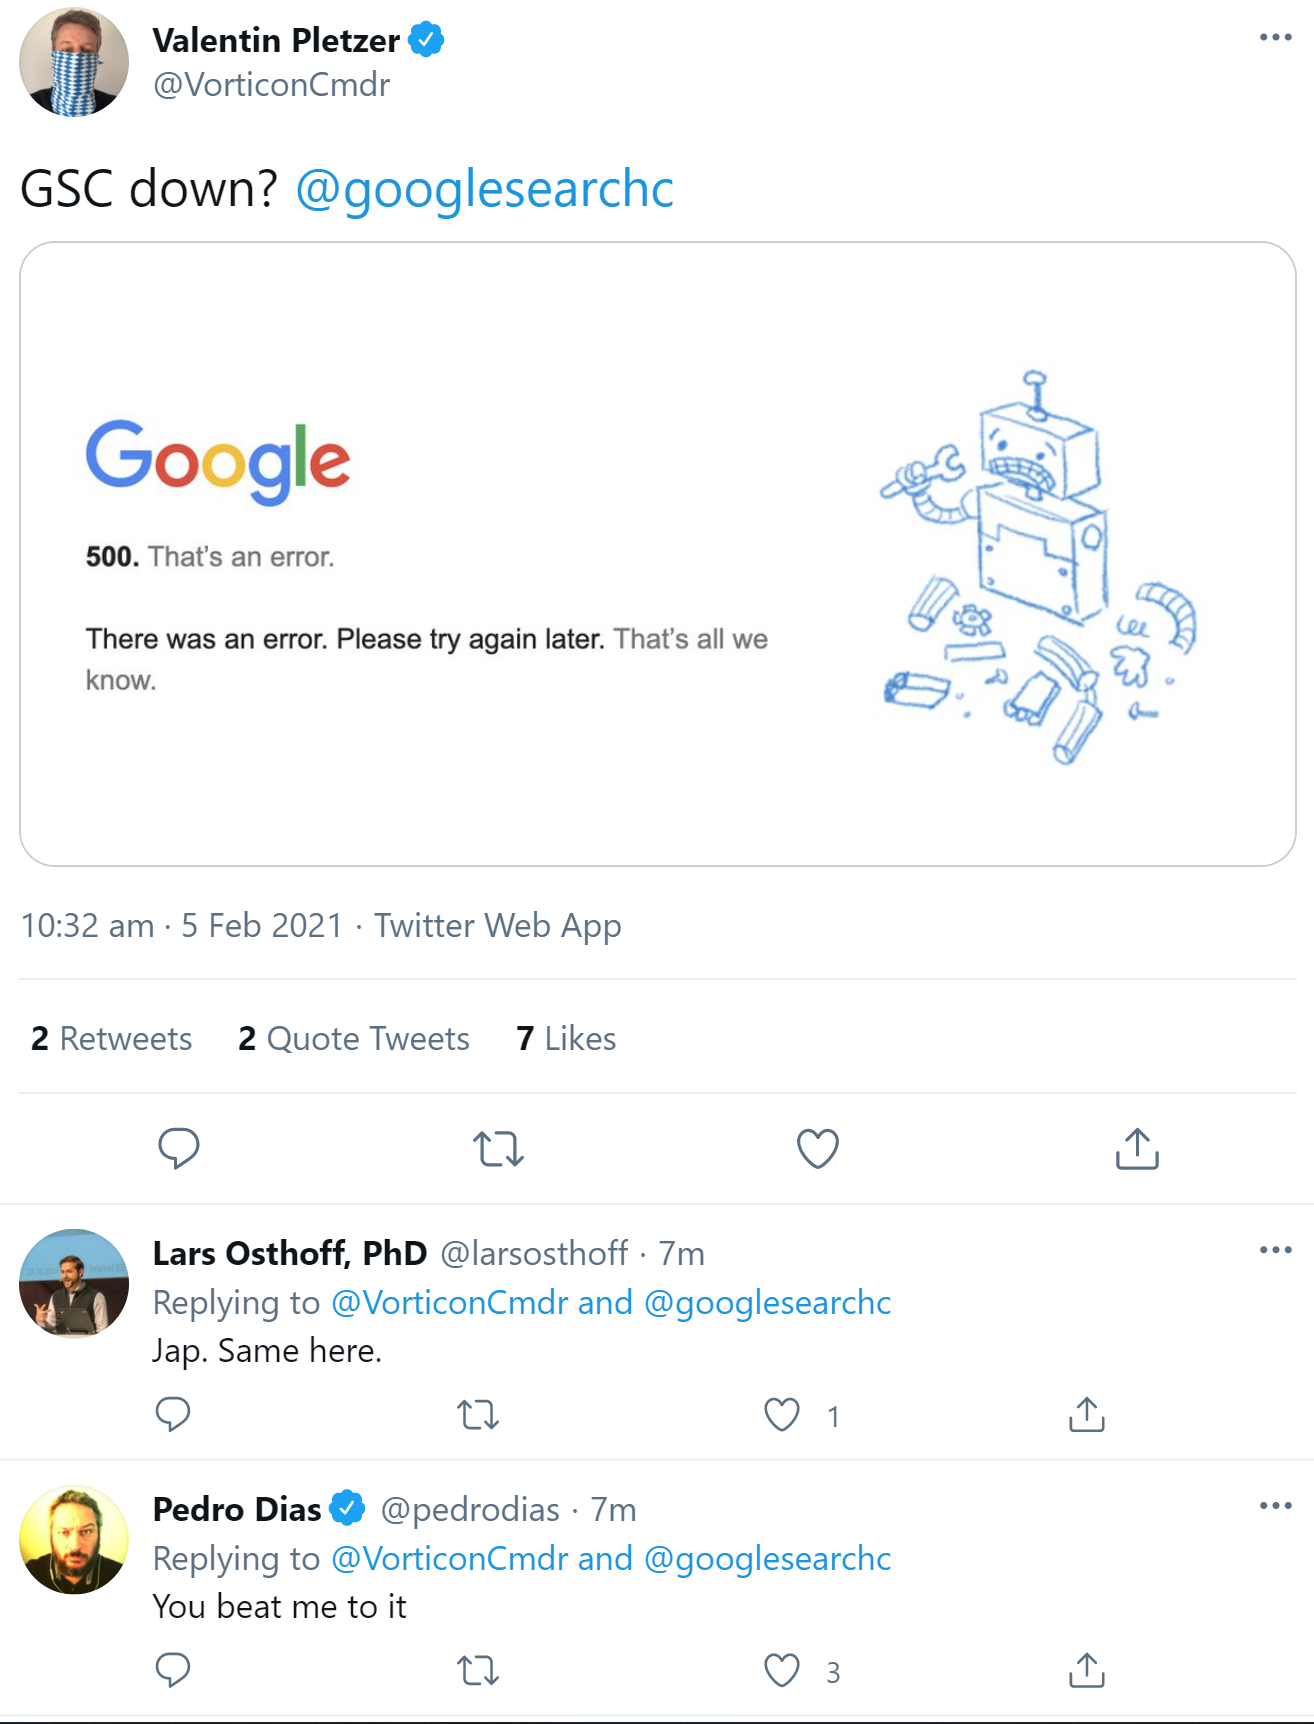Image resolution: width=1314 pixels, height=1724 pixels.
Task: View the 2 Quote Tweets list
Action: coord(353,1038)
